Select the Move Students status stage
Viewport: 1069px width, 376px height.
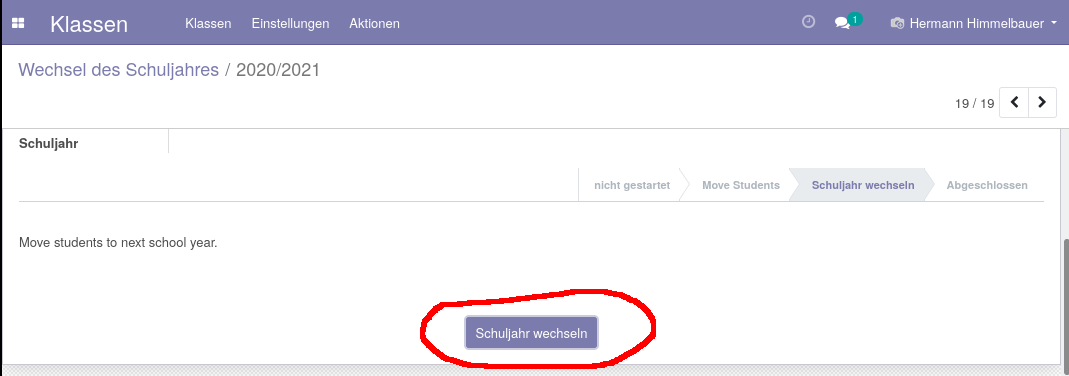click(741, 185)
